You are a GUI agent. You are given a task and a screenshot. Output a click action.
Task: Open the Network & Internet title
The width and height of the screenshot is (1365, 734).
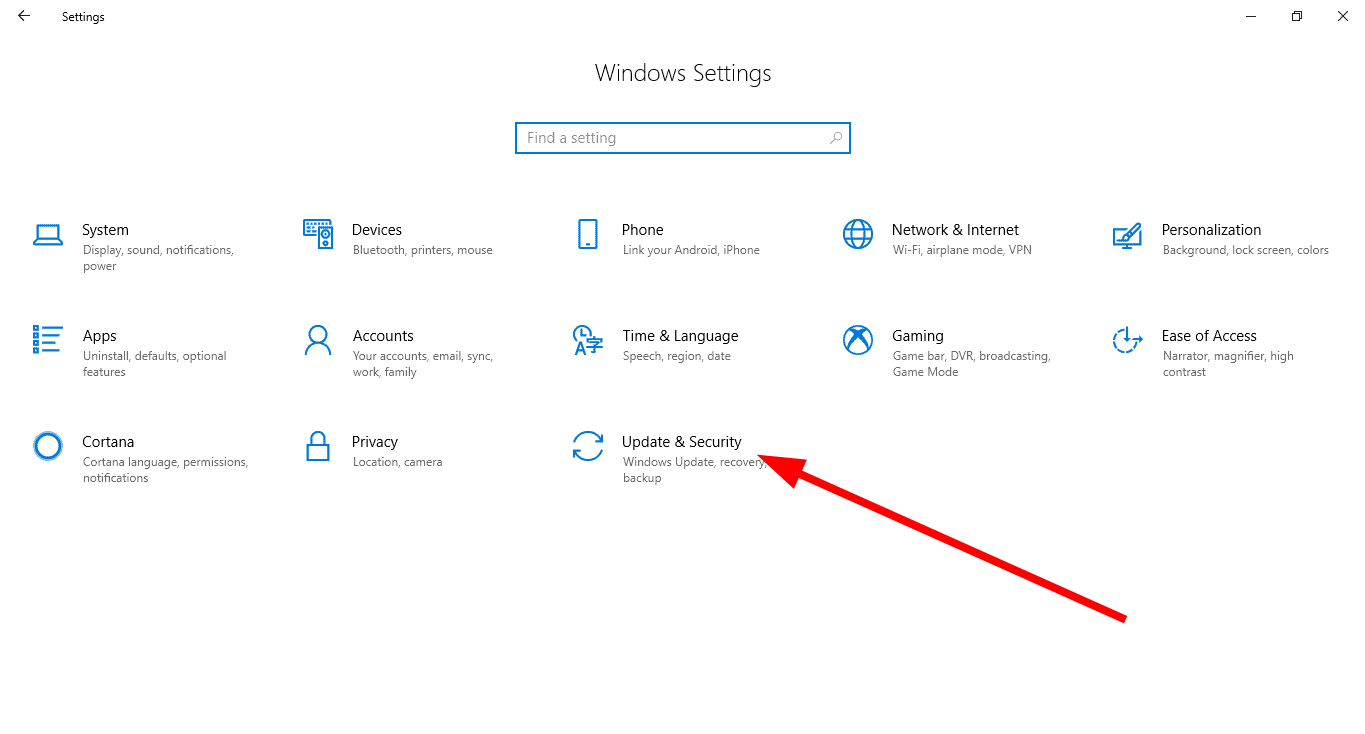[955, 230]
